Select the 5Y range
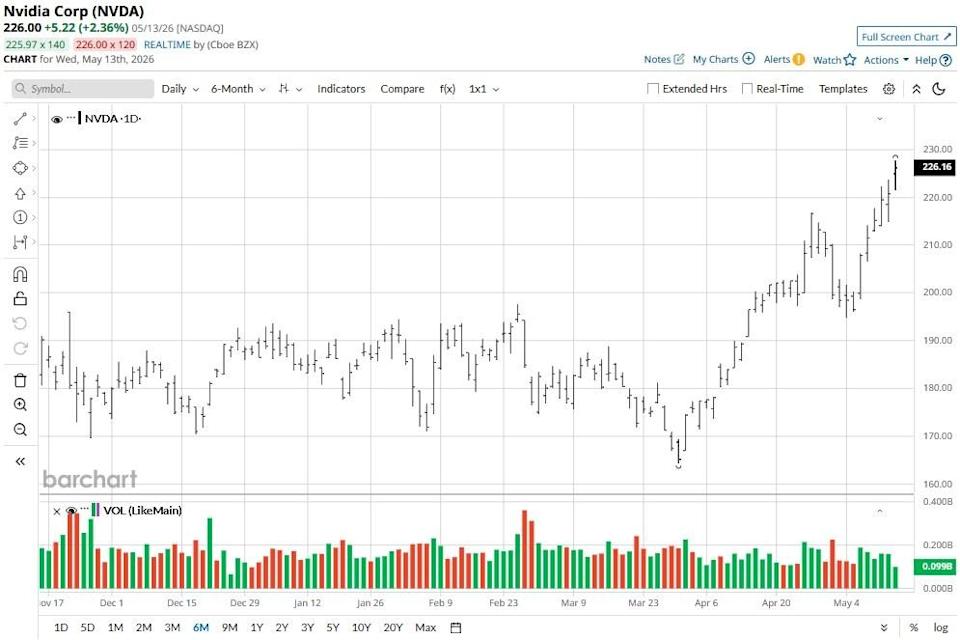The width and height of the screenshot is (960, 640). pyautogui.click(x=332, y=628)
